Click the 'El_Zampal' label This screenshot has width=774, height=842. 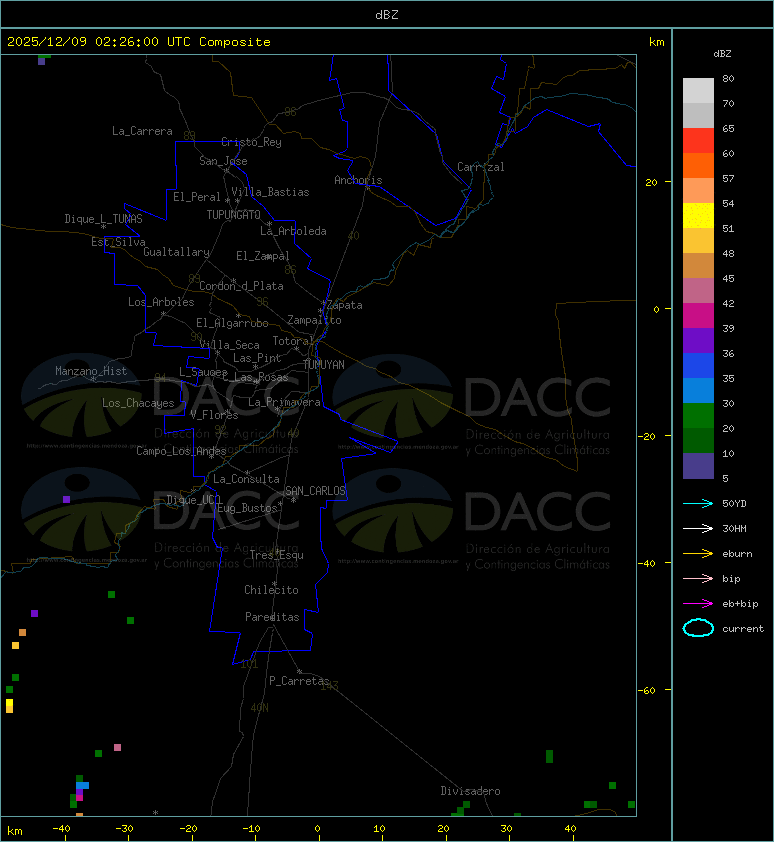pyautogui.click(x=263, y=256)
